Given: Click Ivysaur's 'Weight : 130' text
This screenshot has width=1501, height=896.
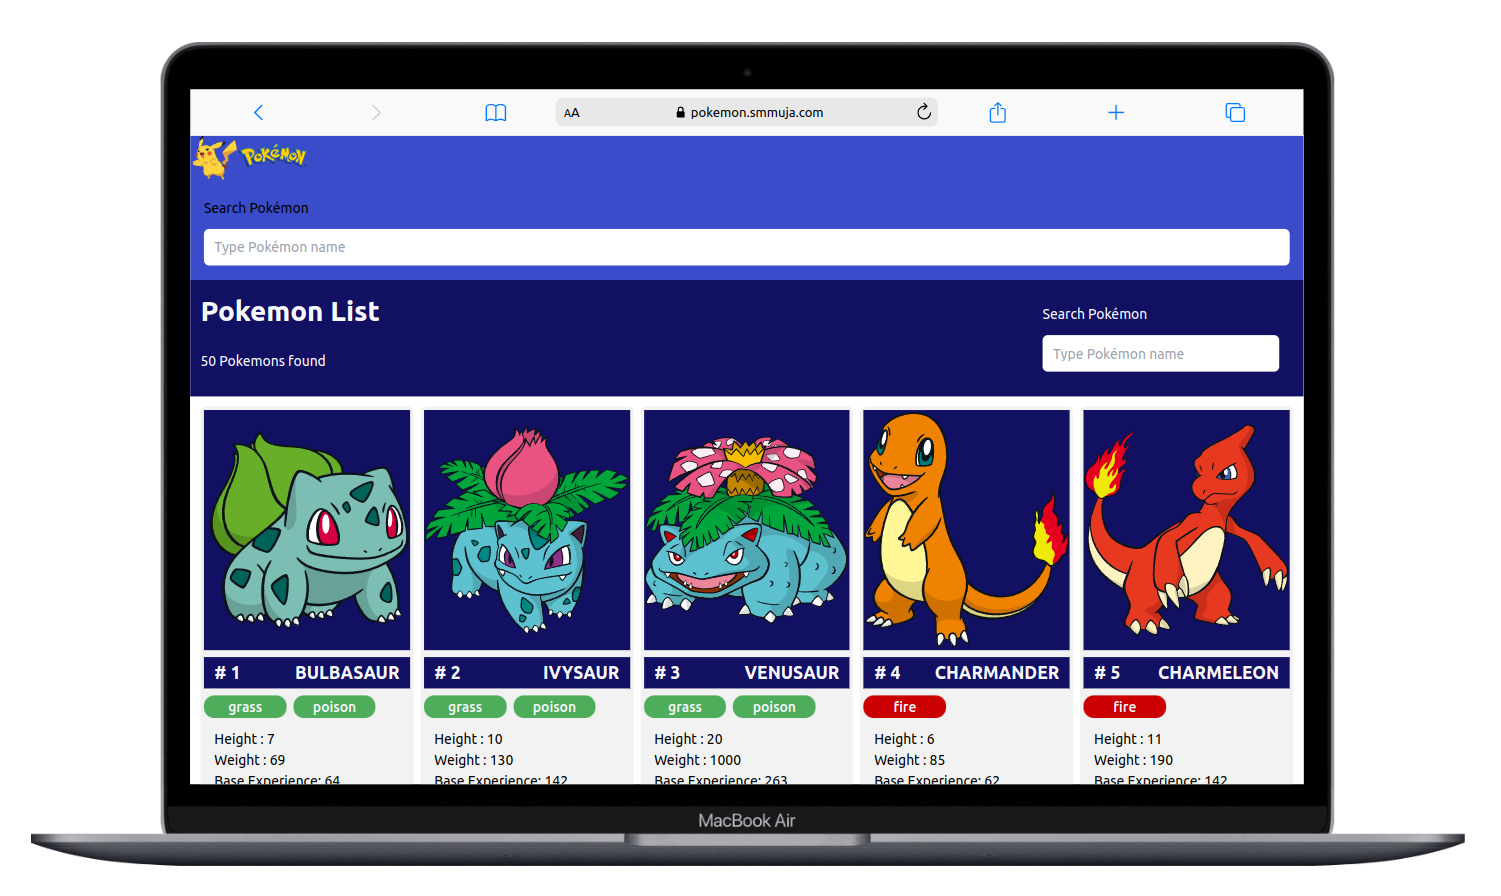Looking at the screenshot, I should pos(474,760).
